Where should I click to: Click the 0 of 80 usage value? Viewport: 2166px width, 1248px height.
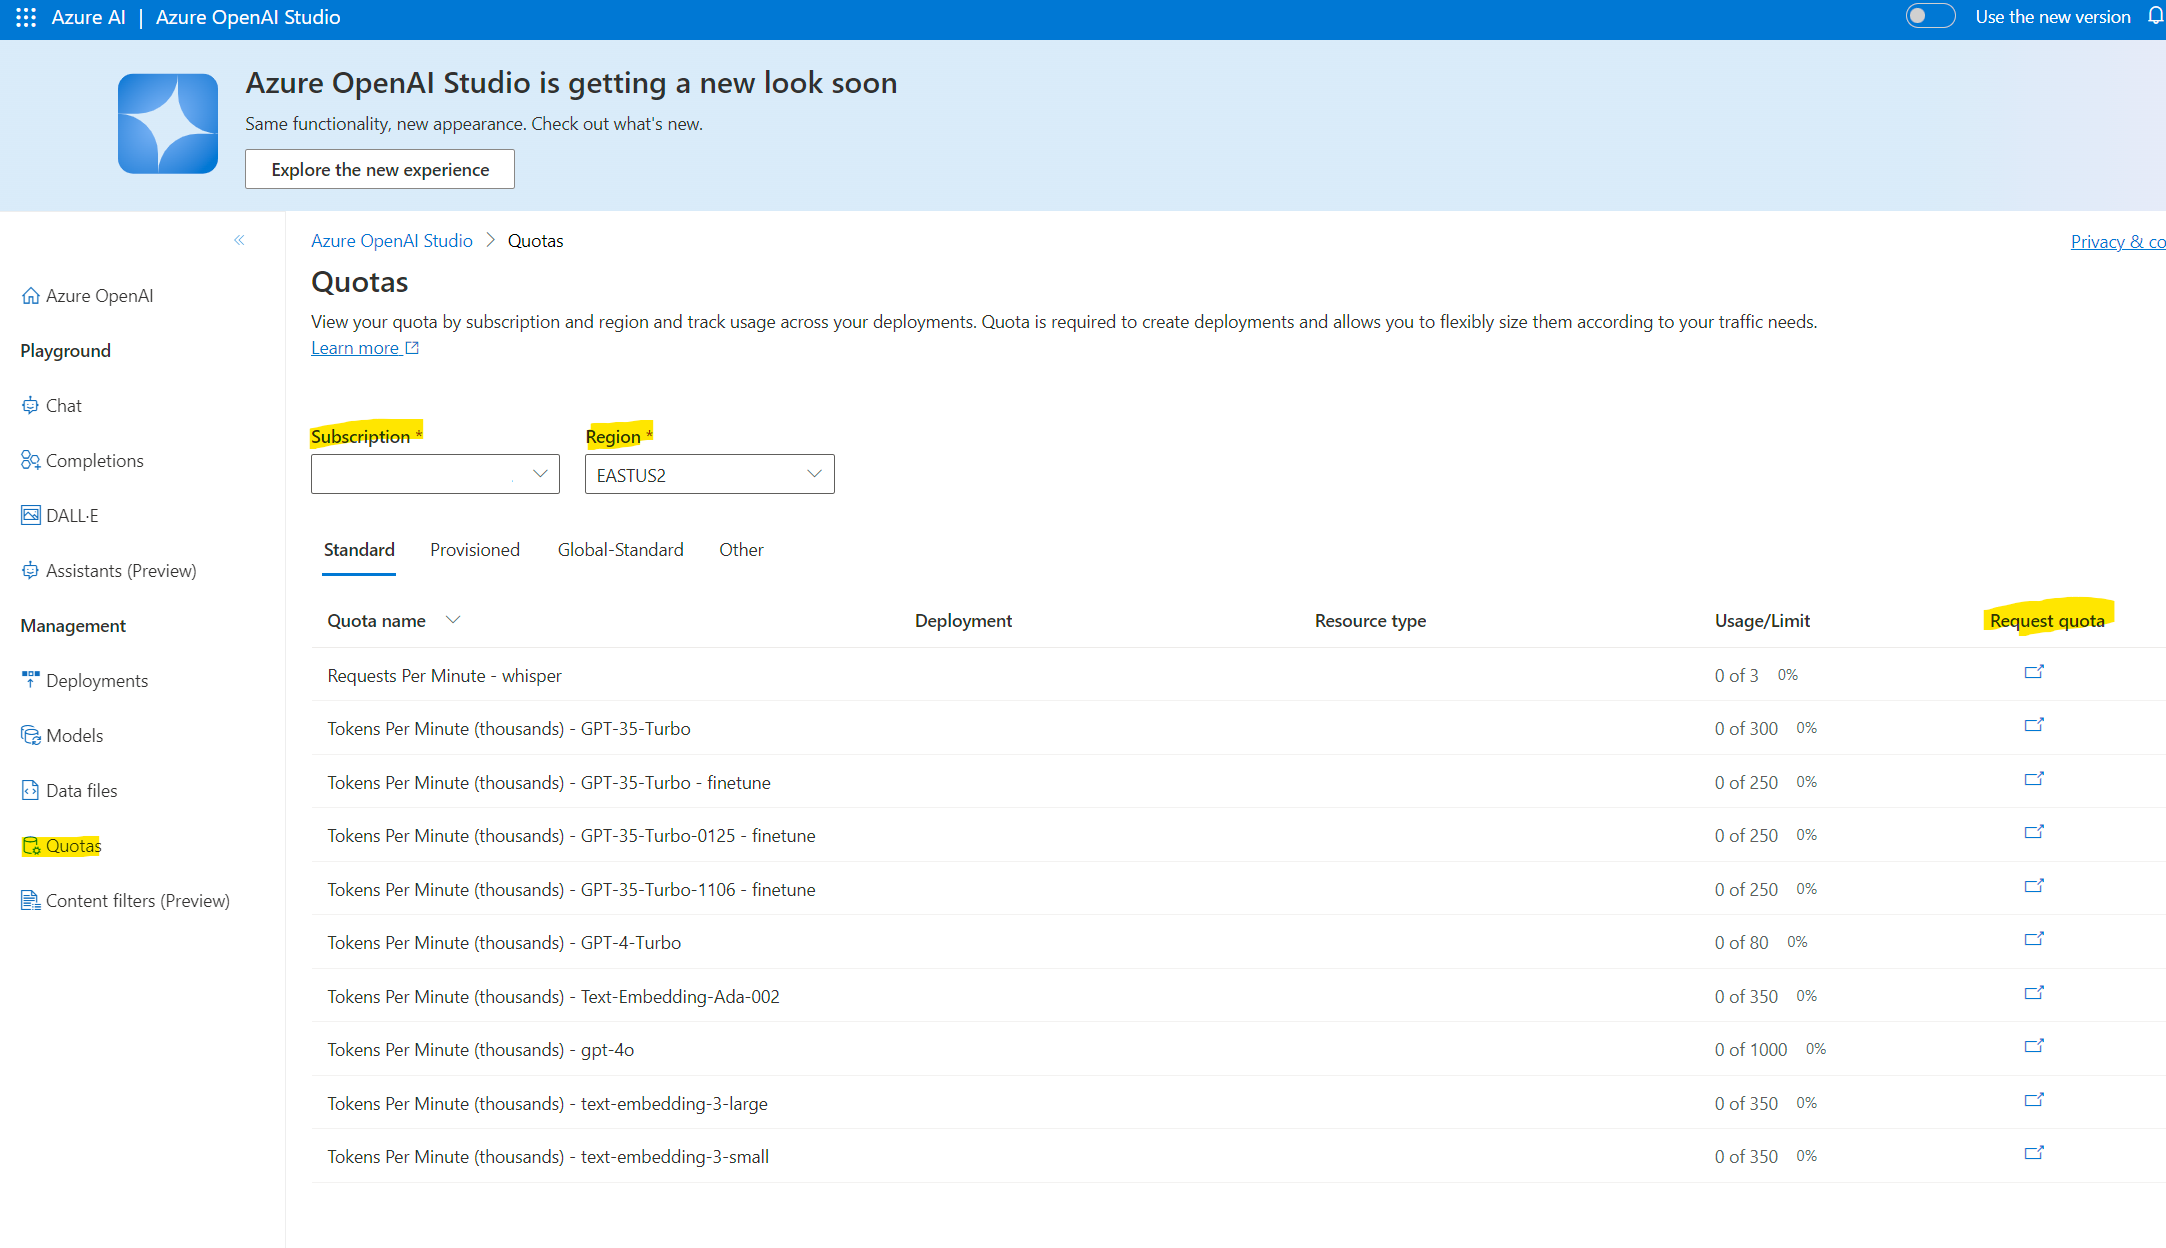click(1741, 943)
